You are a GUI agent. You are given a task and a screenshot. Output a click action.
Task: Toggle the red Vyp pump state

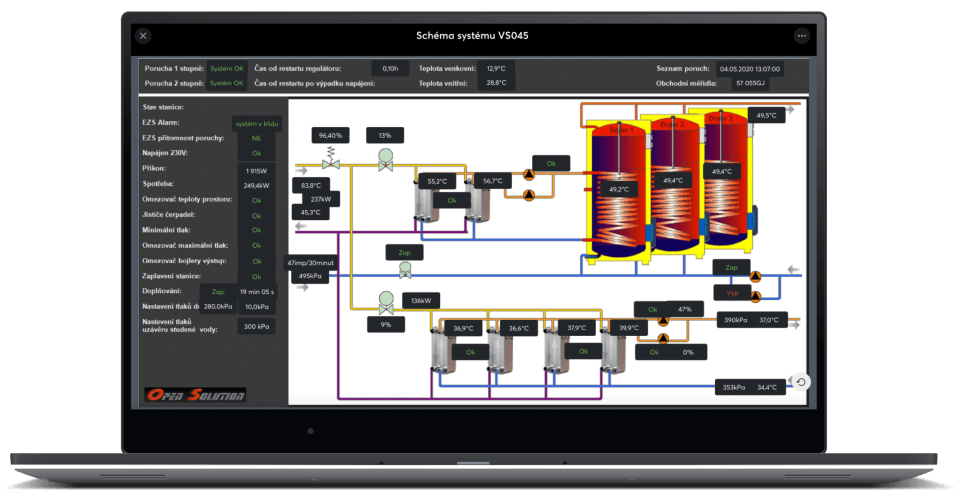(x=731, y=292)
